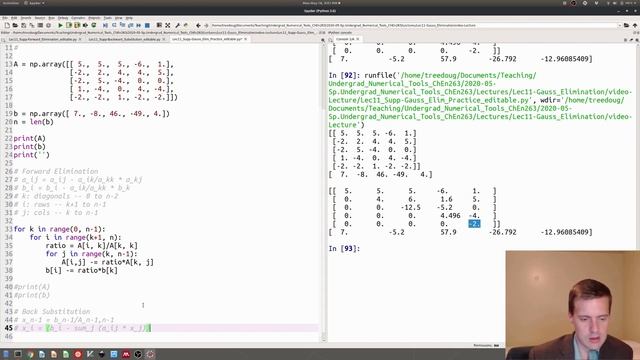Click the In [92]: runfile command text
640x360 pixels.
coord(480,100)
